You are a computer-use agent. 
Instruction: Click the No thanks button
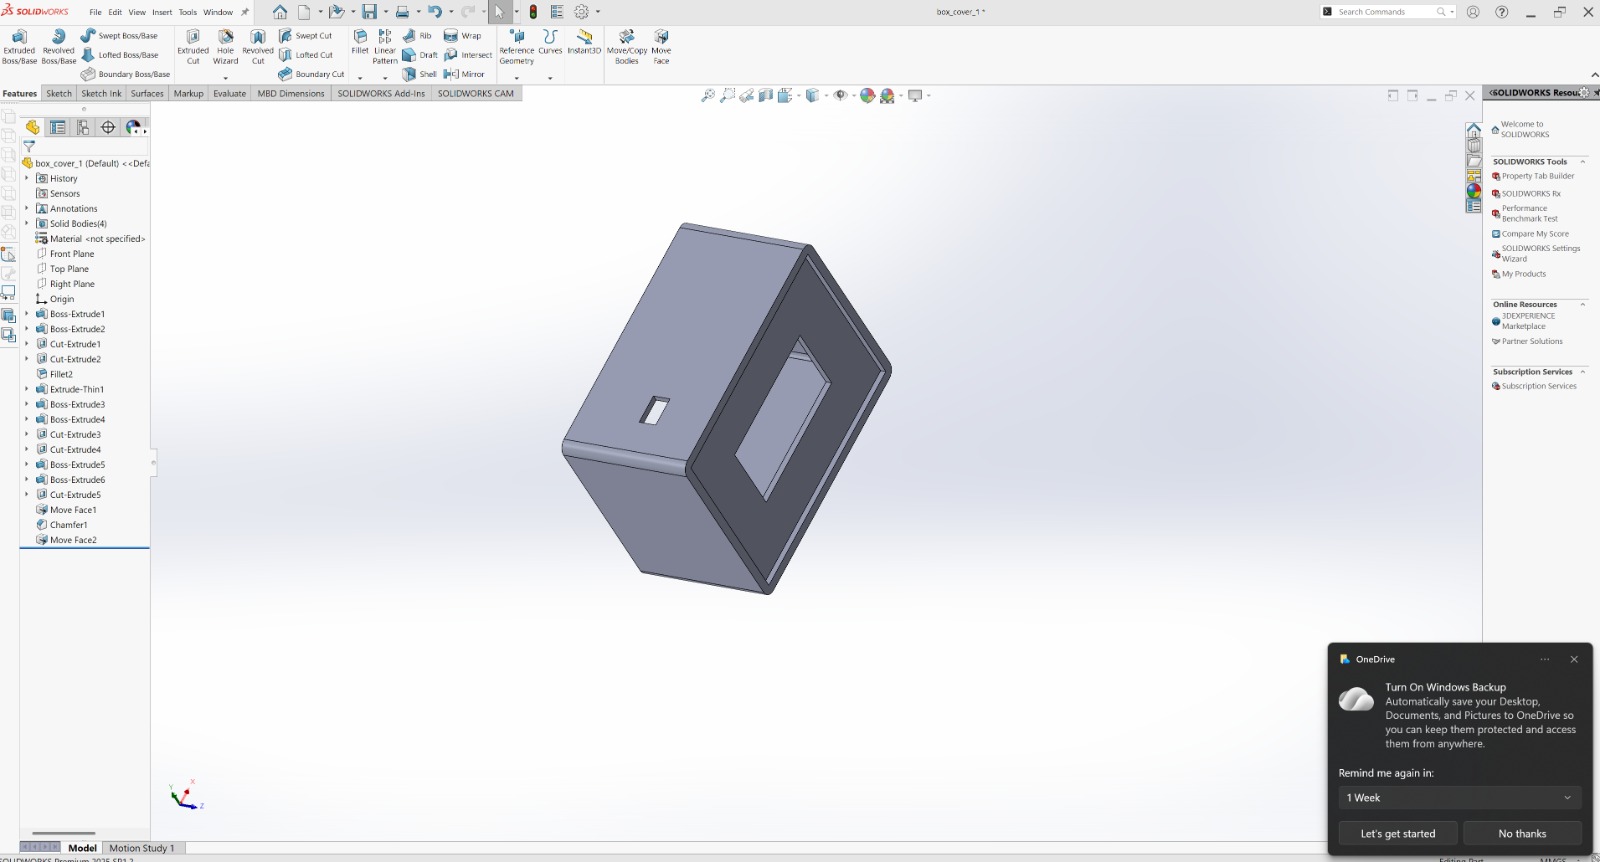click(1522, 833)
